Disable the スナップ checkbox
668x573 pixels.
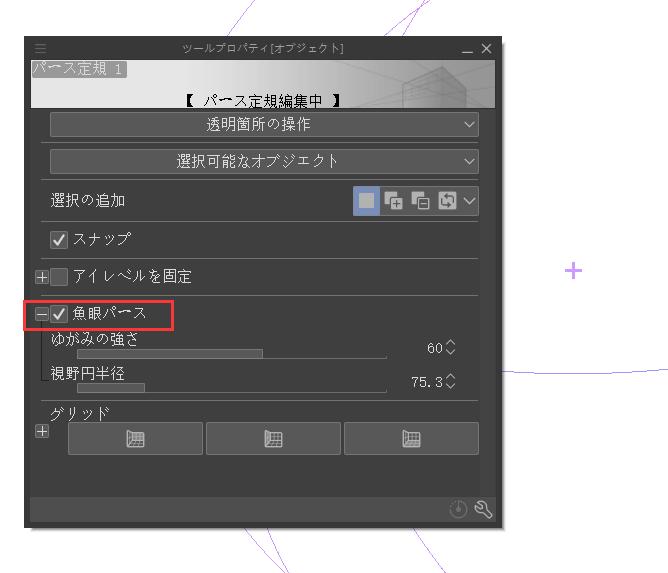coord(59,240)
